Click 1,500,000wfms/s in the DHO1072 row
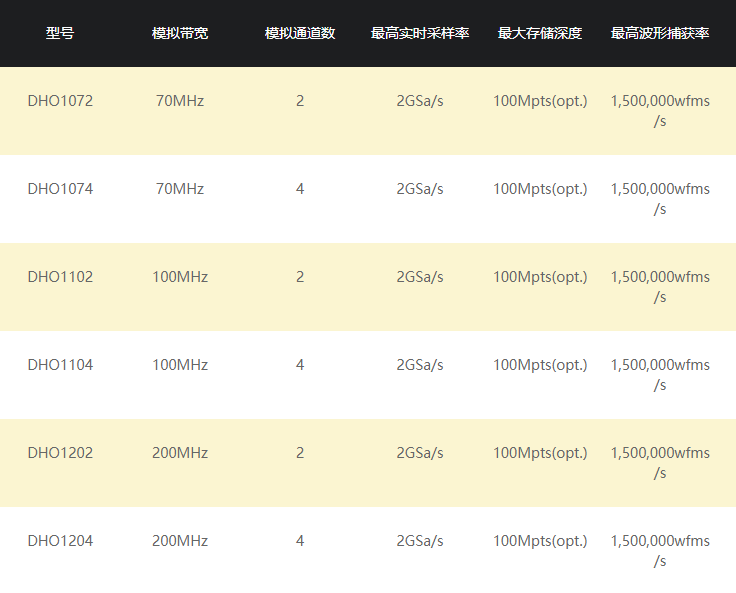 pos(660,111)
